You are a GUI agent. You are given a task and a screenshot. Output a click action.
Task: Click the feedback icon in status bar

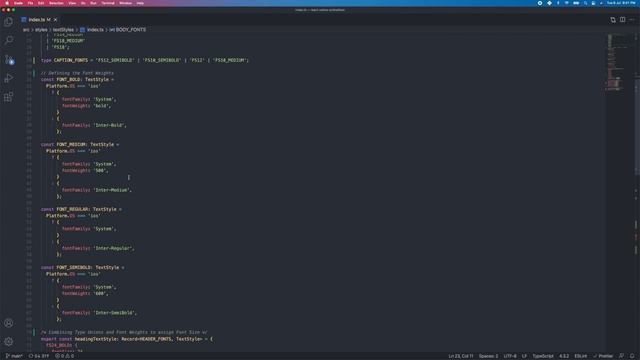[621, 356]
